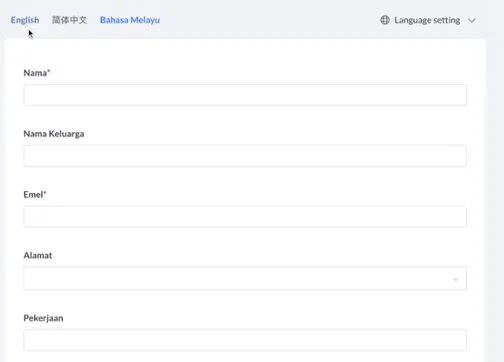The width and height of the screenshot is (504, 362).
Task: Open the Language setting menu text
Action: (x=427, y=20)
